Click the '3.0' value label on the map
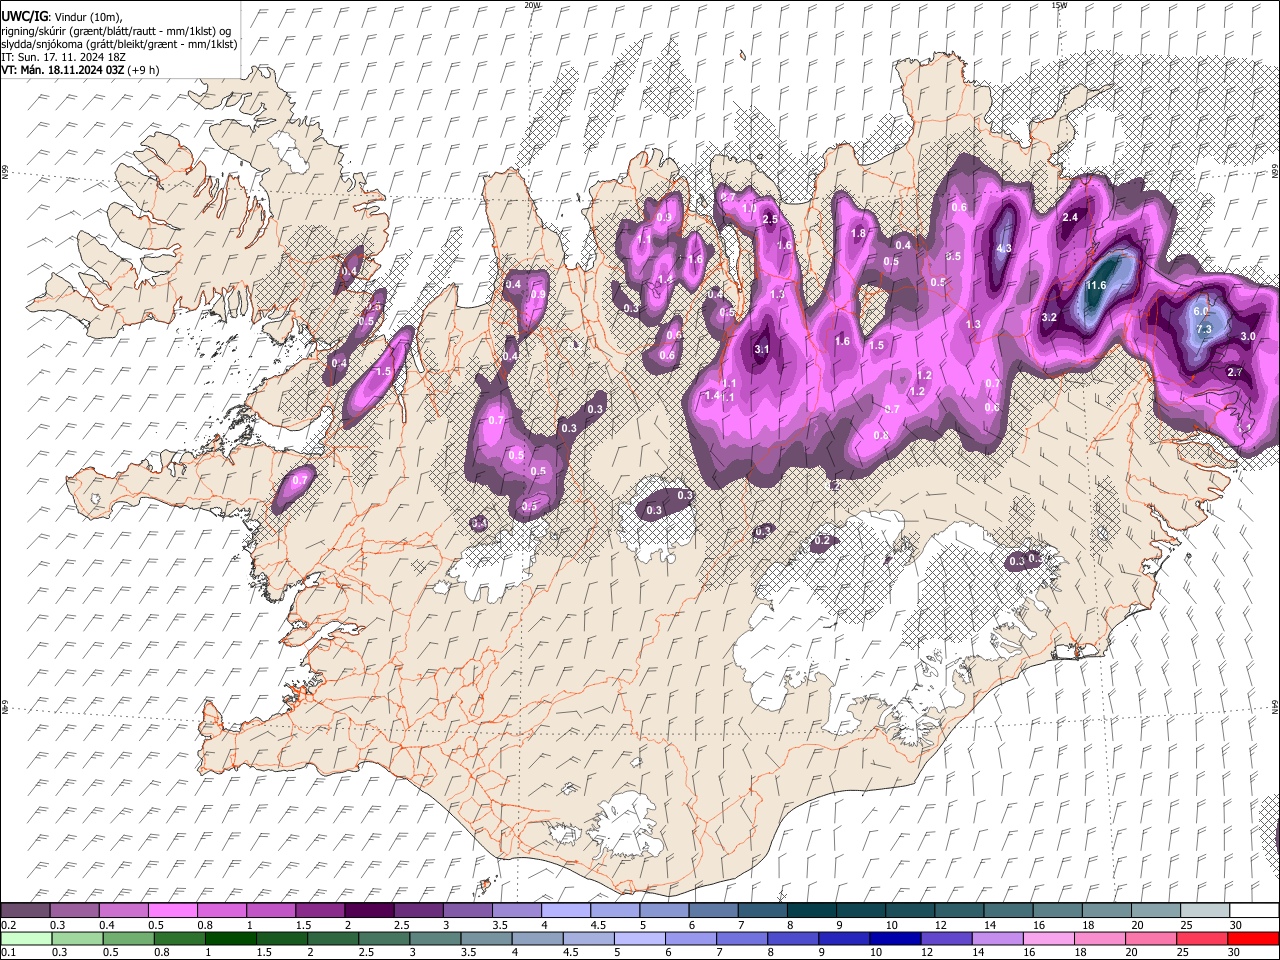This screenshot has width=1280, height=960. [1248, 336]
